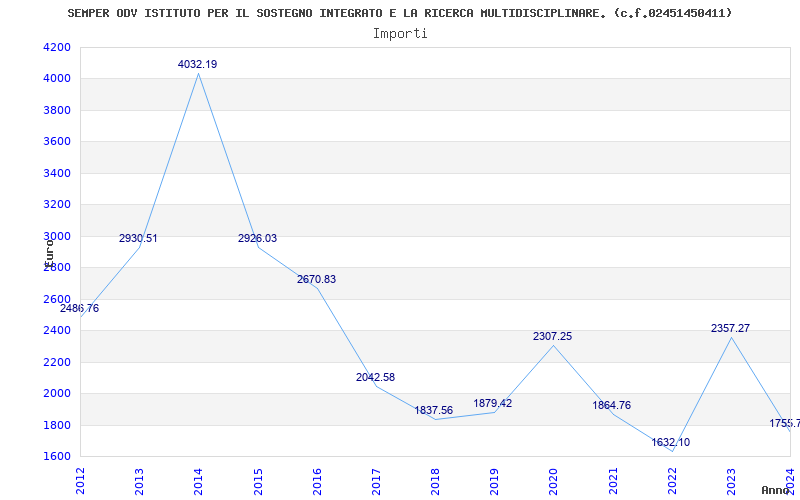
Task: Click the 2013 x-axis year label
Action: point(139,481)
